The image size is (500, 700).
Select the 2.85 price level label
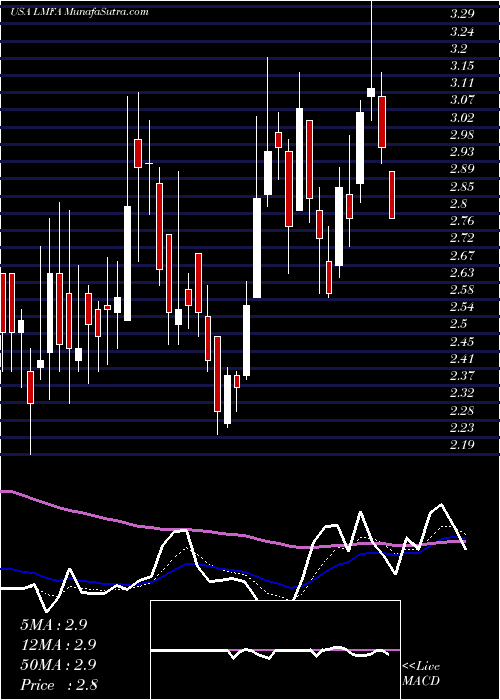(461, 187)
